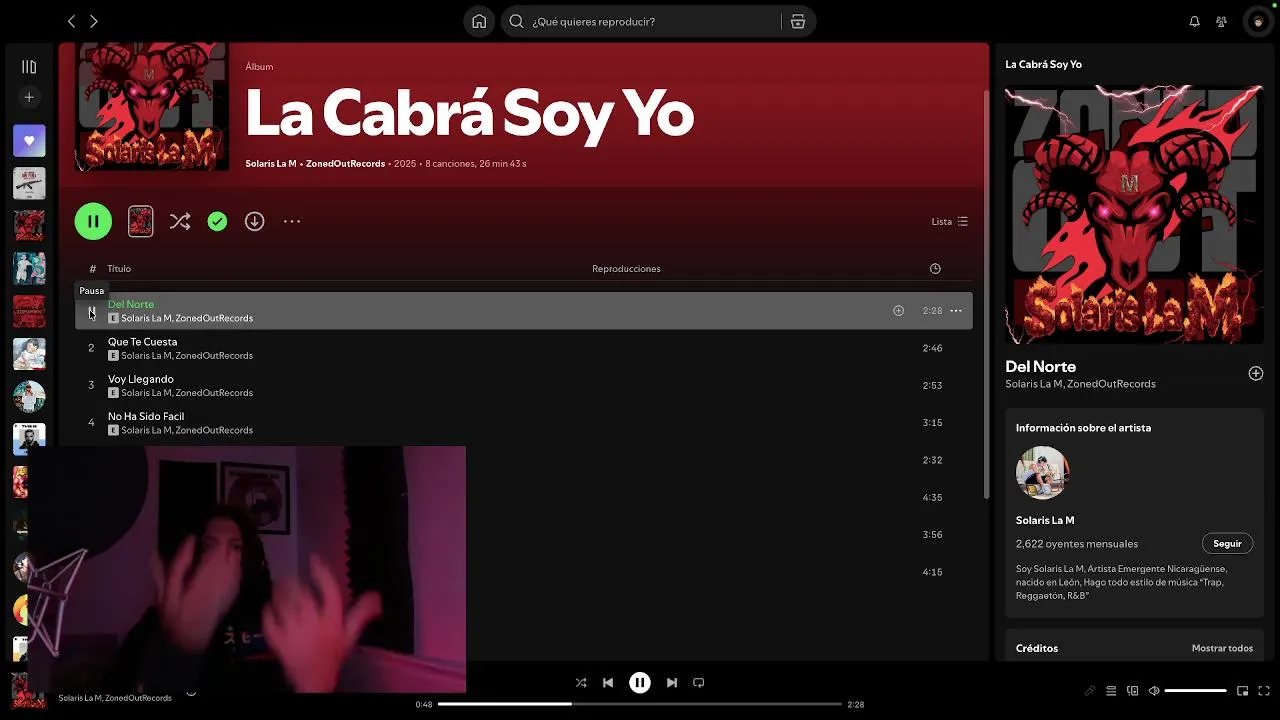Add Del Norte to library in Now Playing panel
The width and height of the screenshot is (1280, 720).
[1256, 373]
